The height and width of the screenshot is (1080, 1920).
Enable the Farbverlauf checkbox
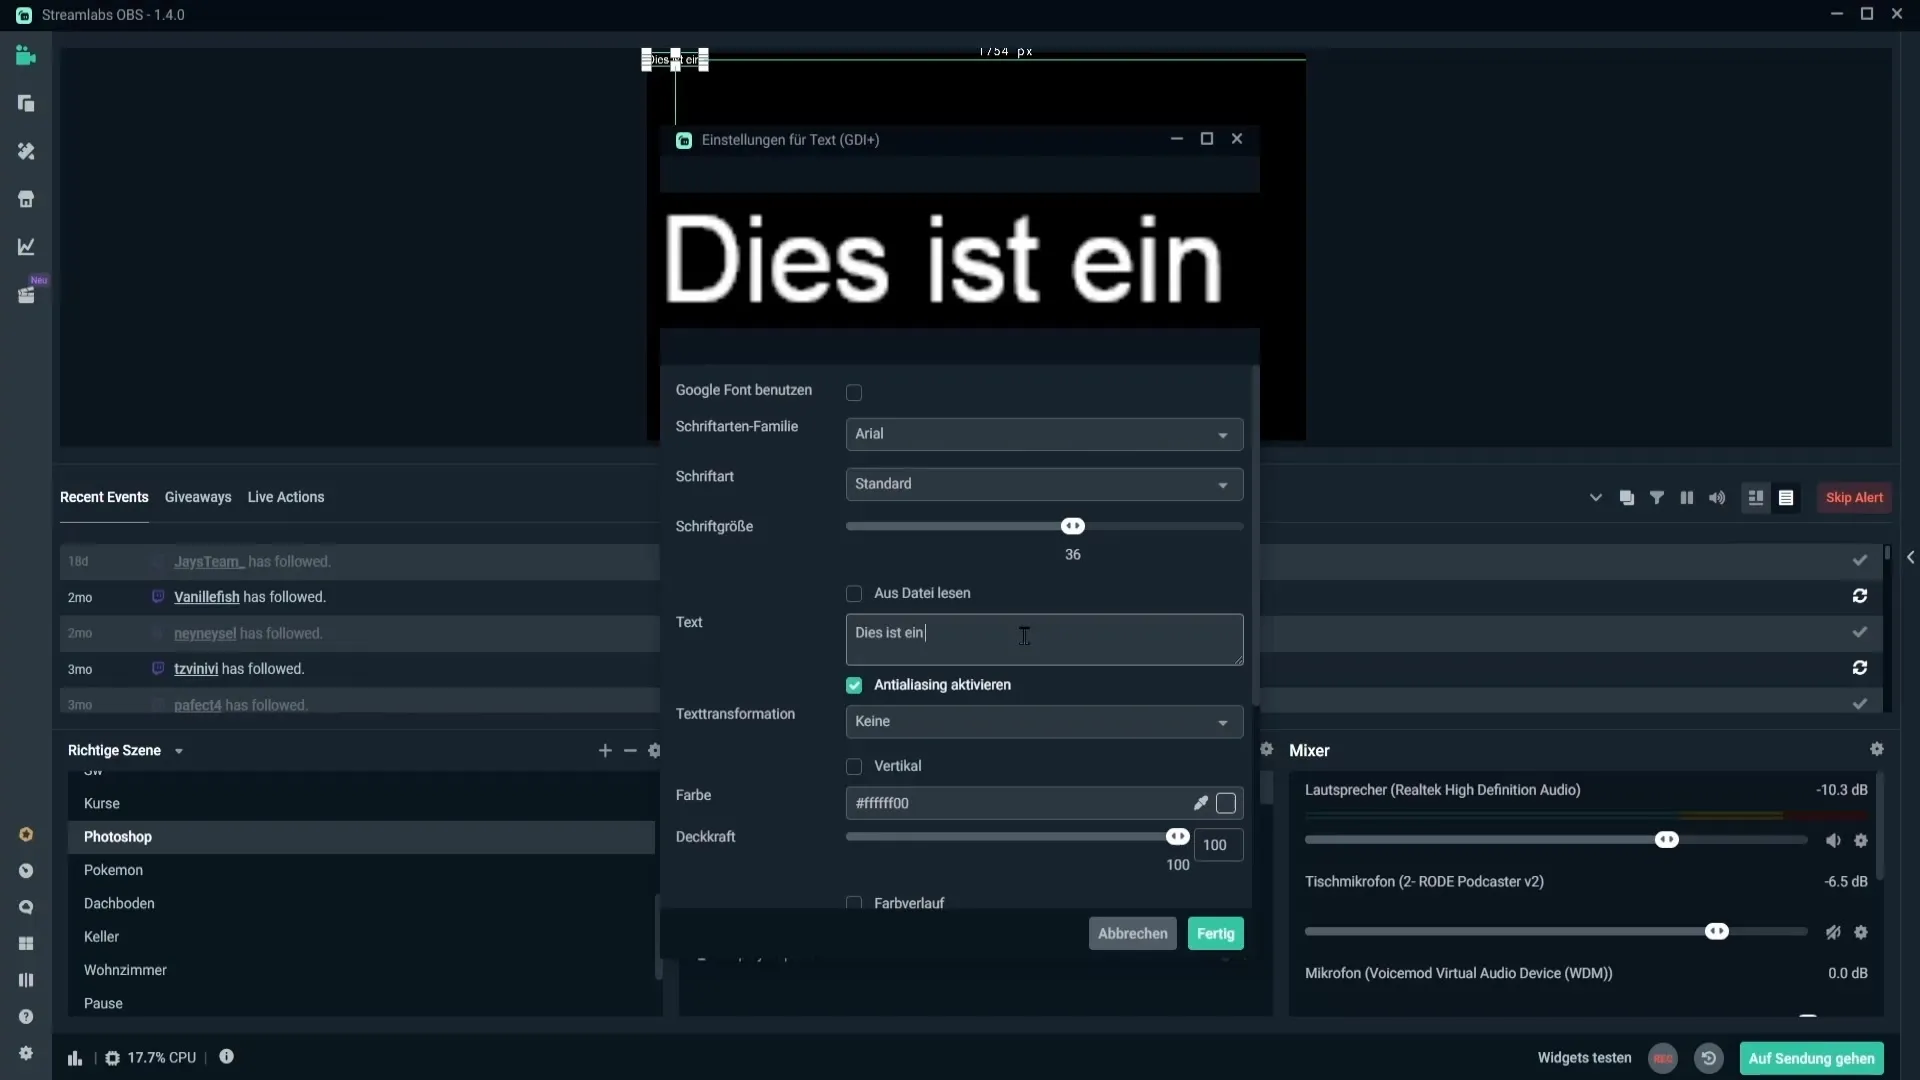point(854,903)
